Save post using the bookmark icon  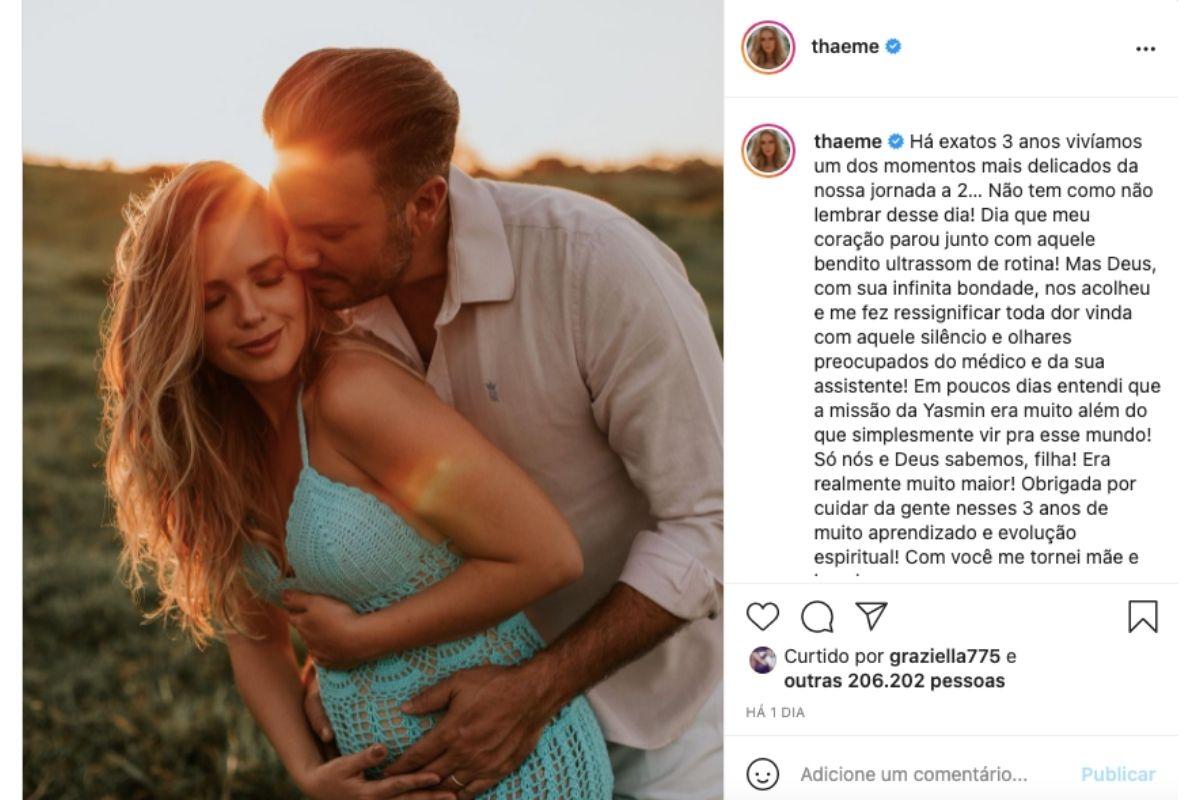click(x=1143, y=616)
